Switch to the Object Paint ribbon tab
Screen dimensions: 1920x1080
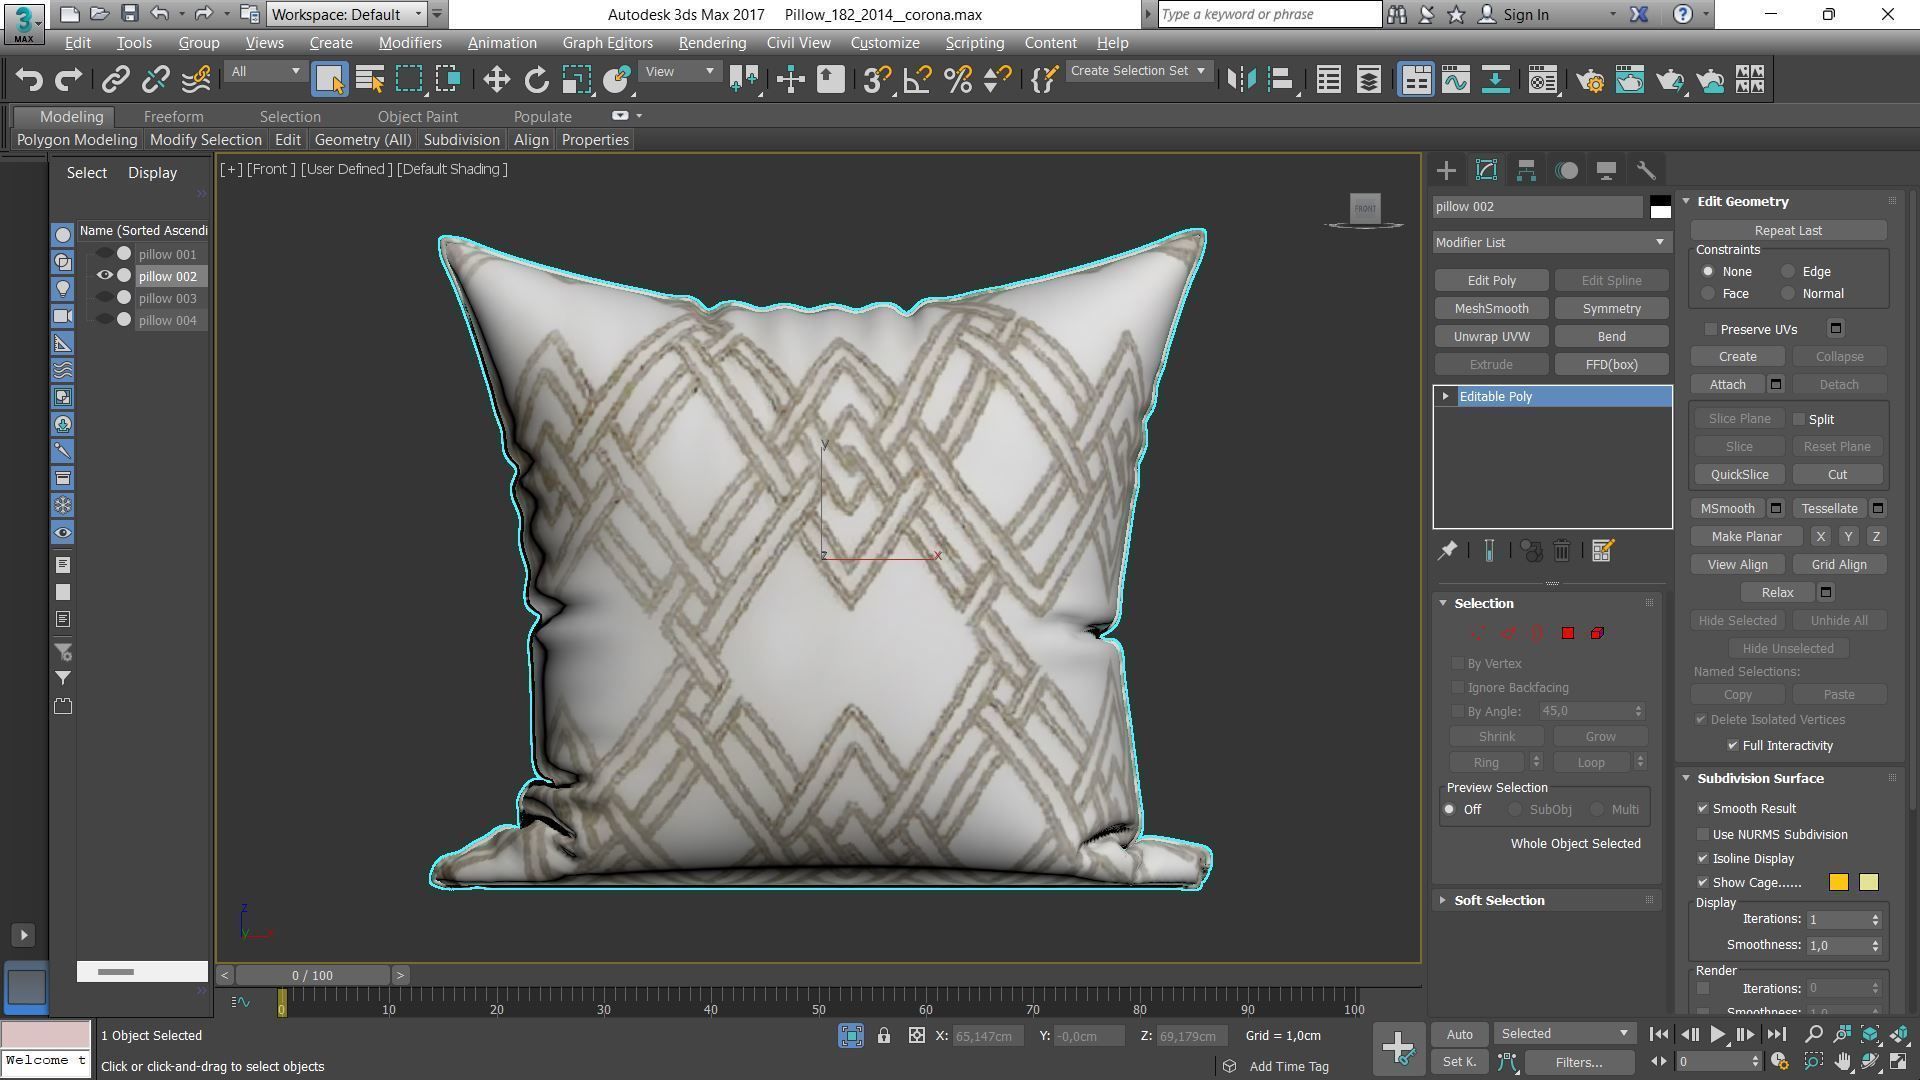pos(417,117)
